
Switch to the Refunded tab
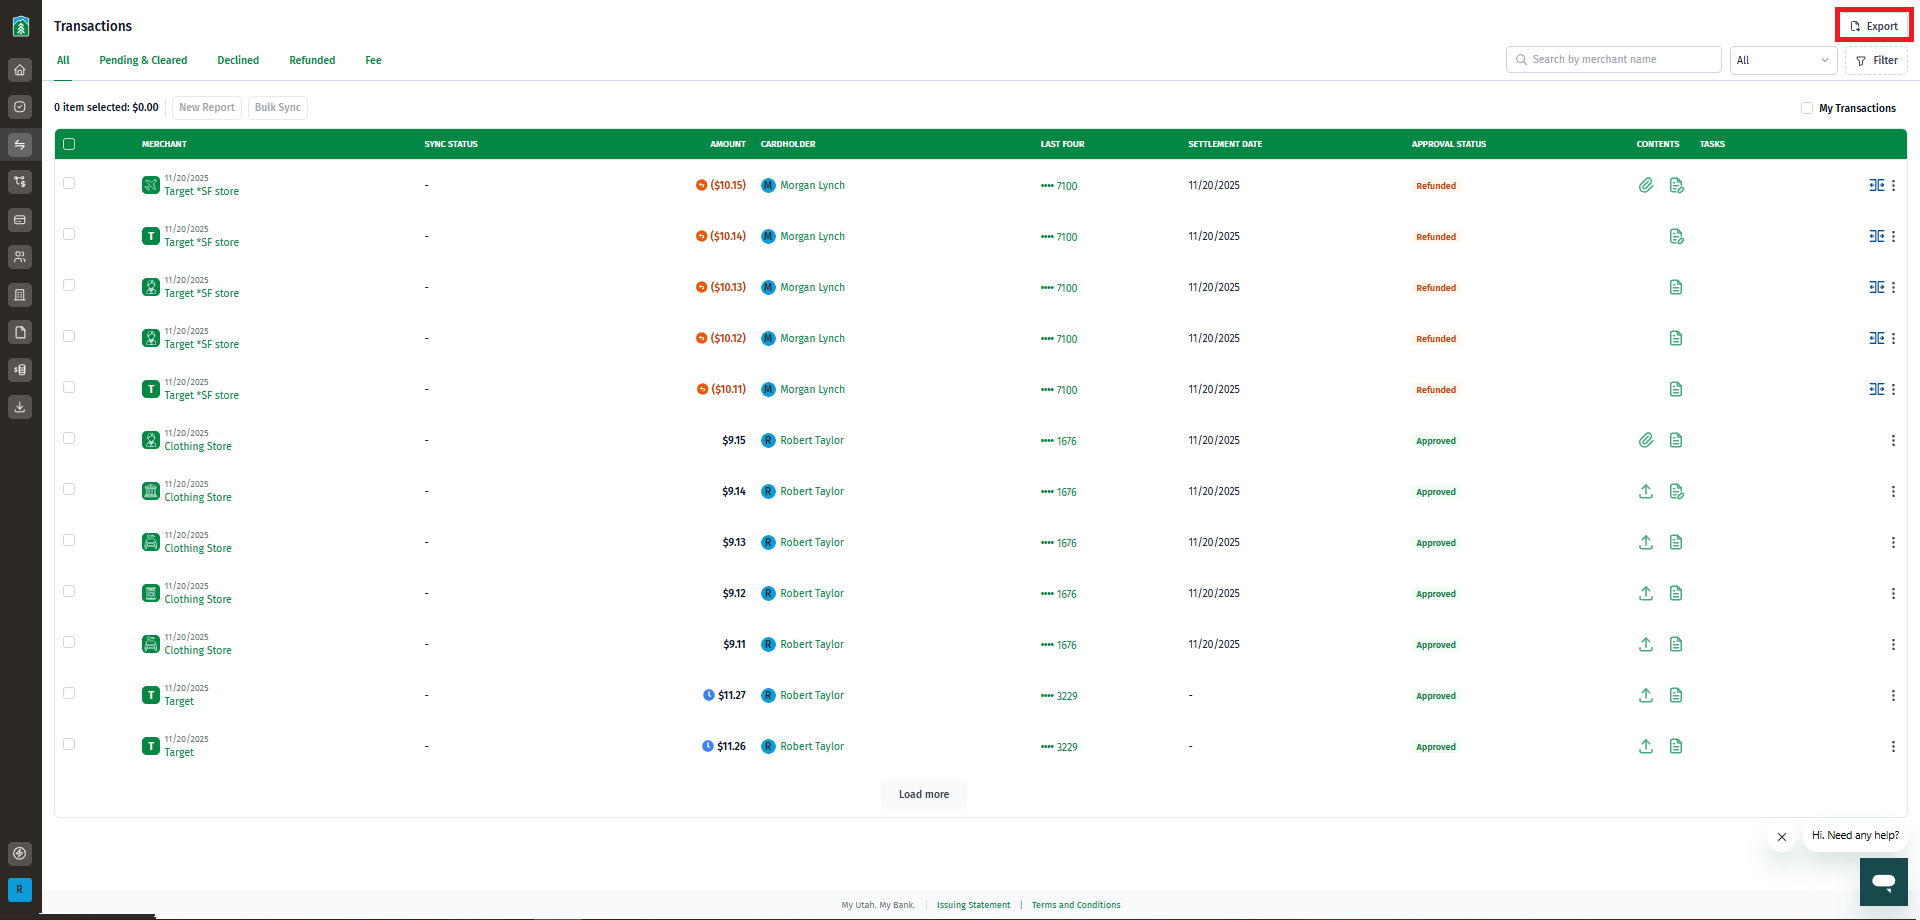coord(312,60)
